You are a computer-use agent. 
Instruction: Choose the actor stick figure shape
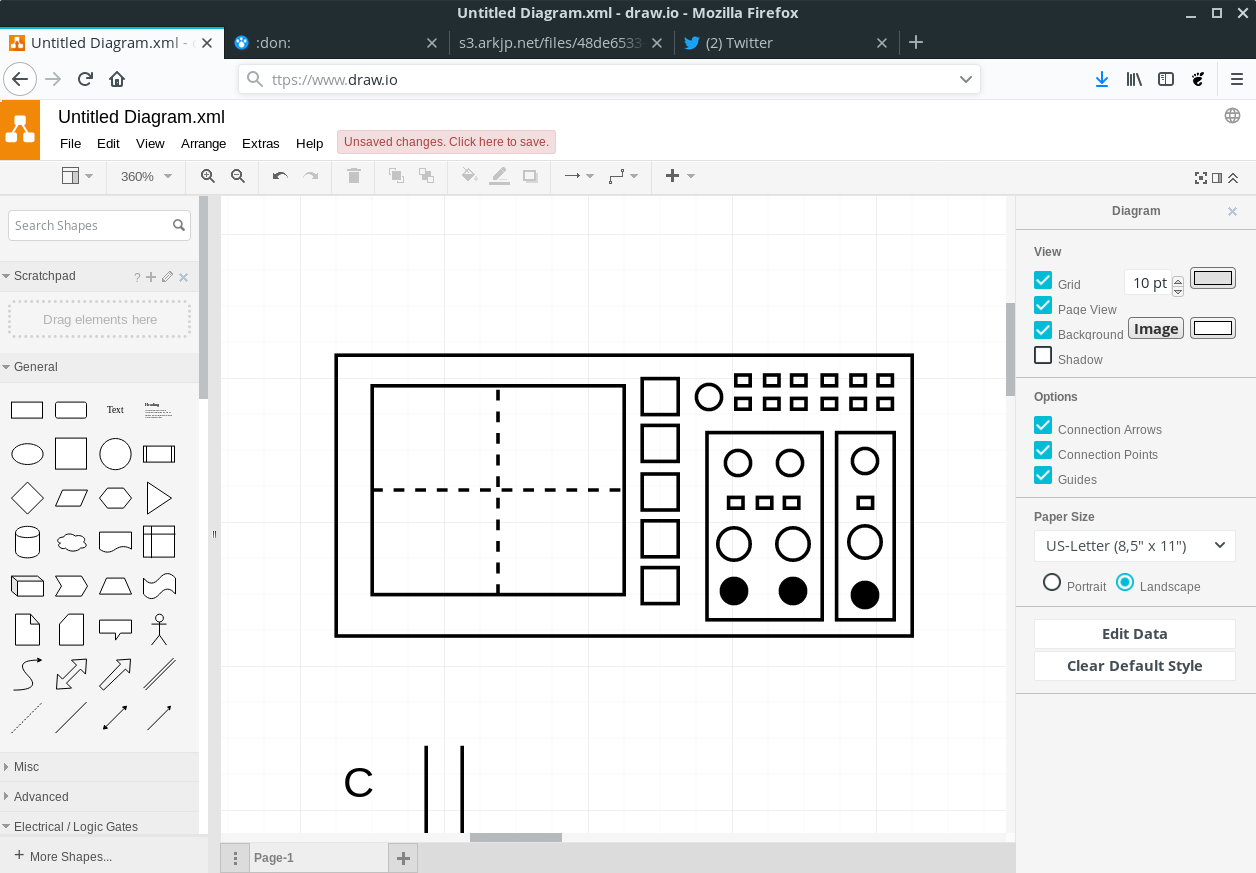click(x=159, y=629)
